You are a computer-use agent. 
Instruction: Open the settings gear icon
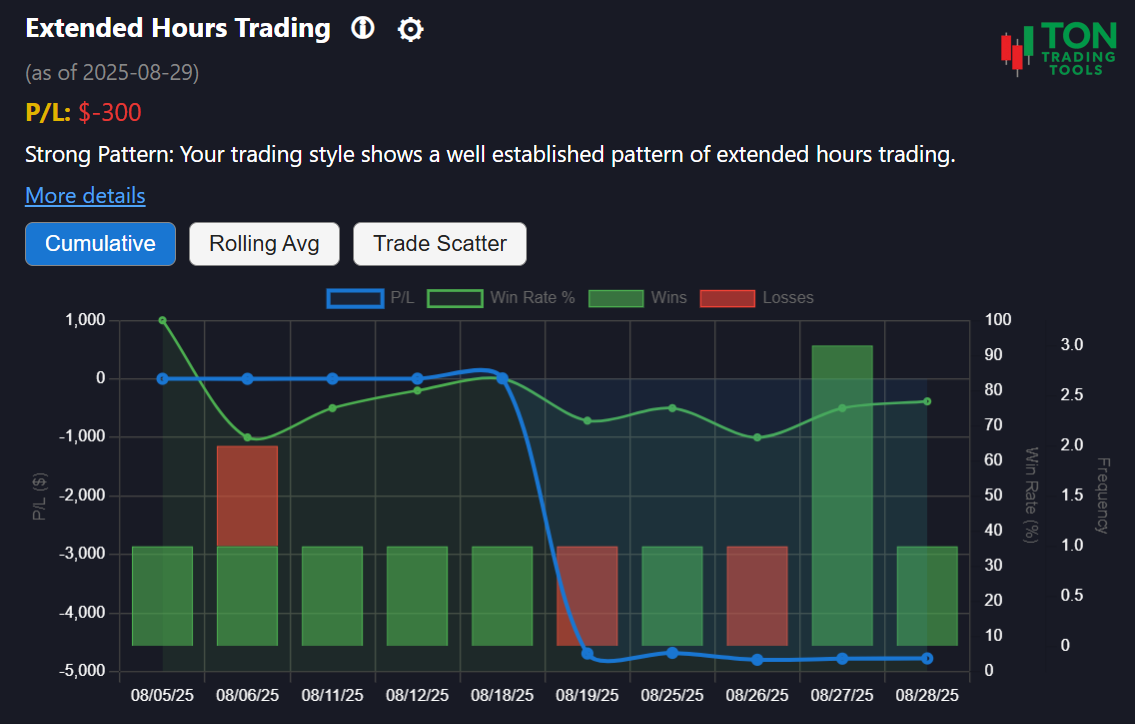click(410, 29)
